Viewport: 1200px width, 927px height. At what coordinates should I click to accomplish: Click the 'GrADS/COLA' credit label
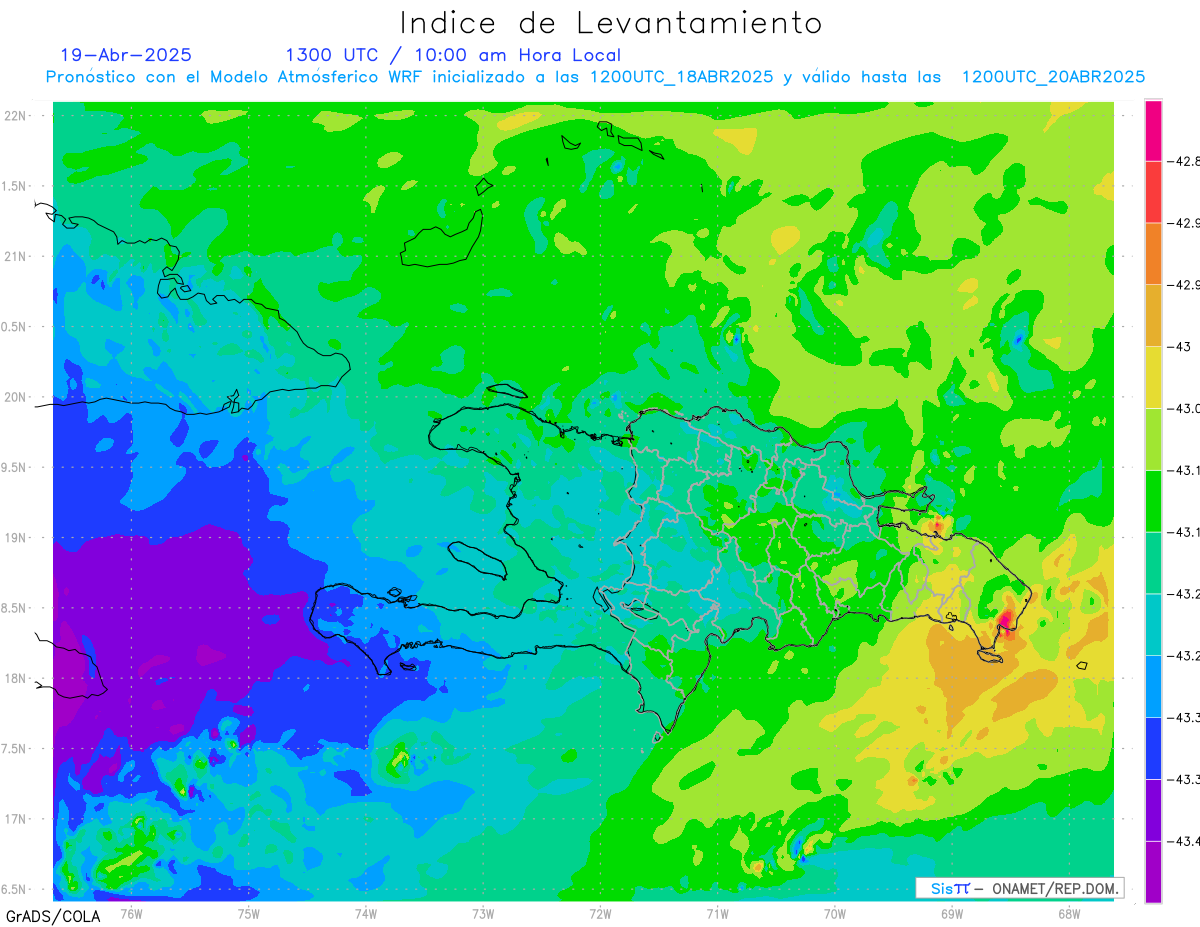[x=52, y=916]
